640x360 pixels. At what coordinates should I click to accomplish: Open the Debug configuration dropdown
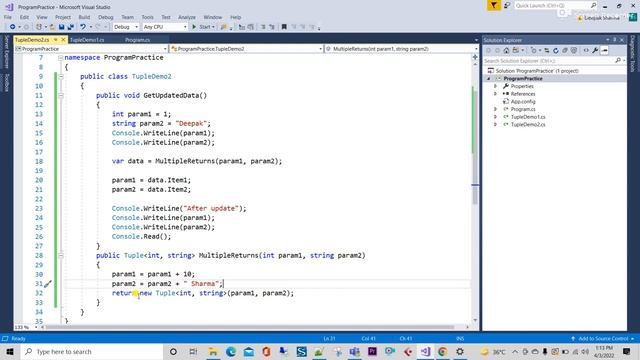pyautogui.click(x=126, y=27)
